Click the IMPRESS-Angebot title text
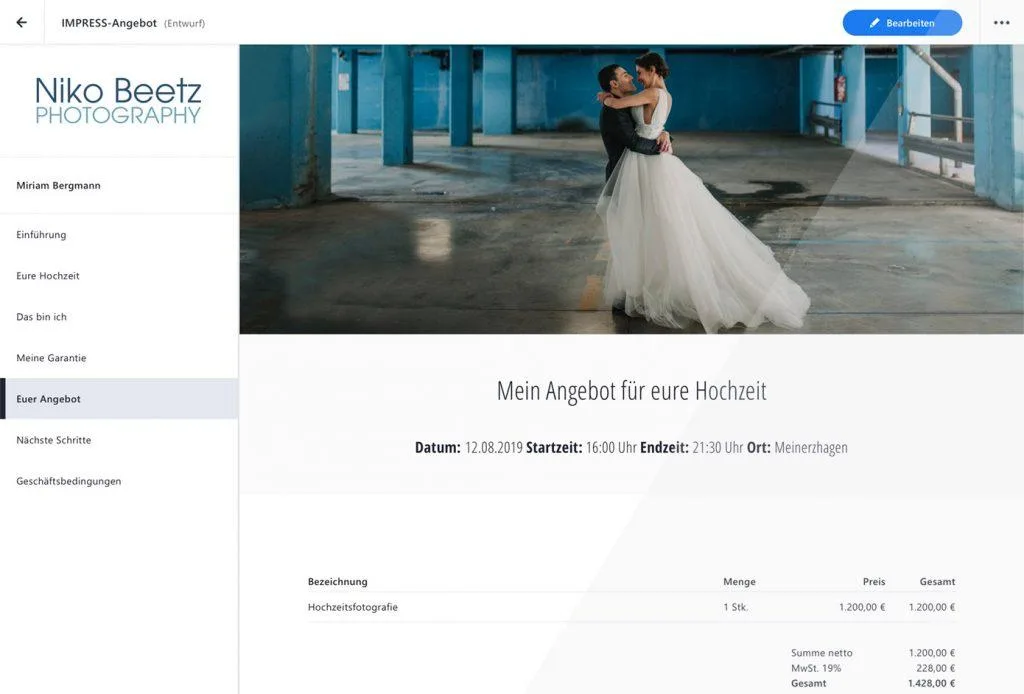Viewport: 1024px width, 694px height. click(x=109, y=23)
